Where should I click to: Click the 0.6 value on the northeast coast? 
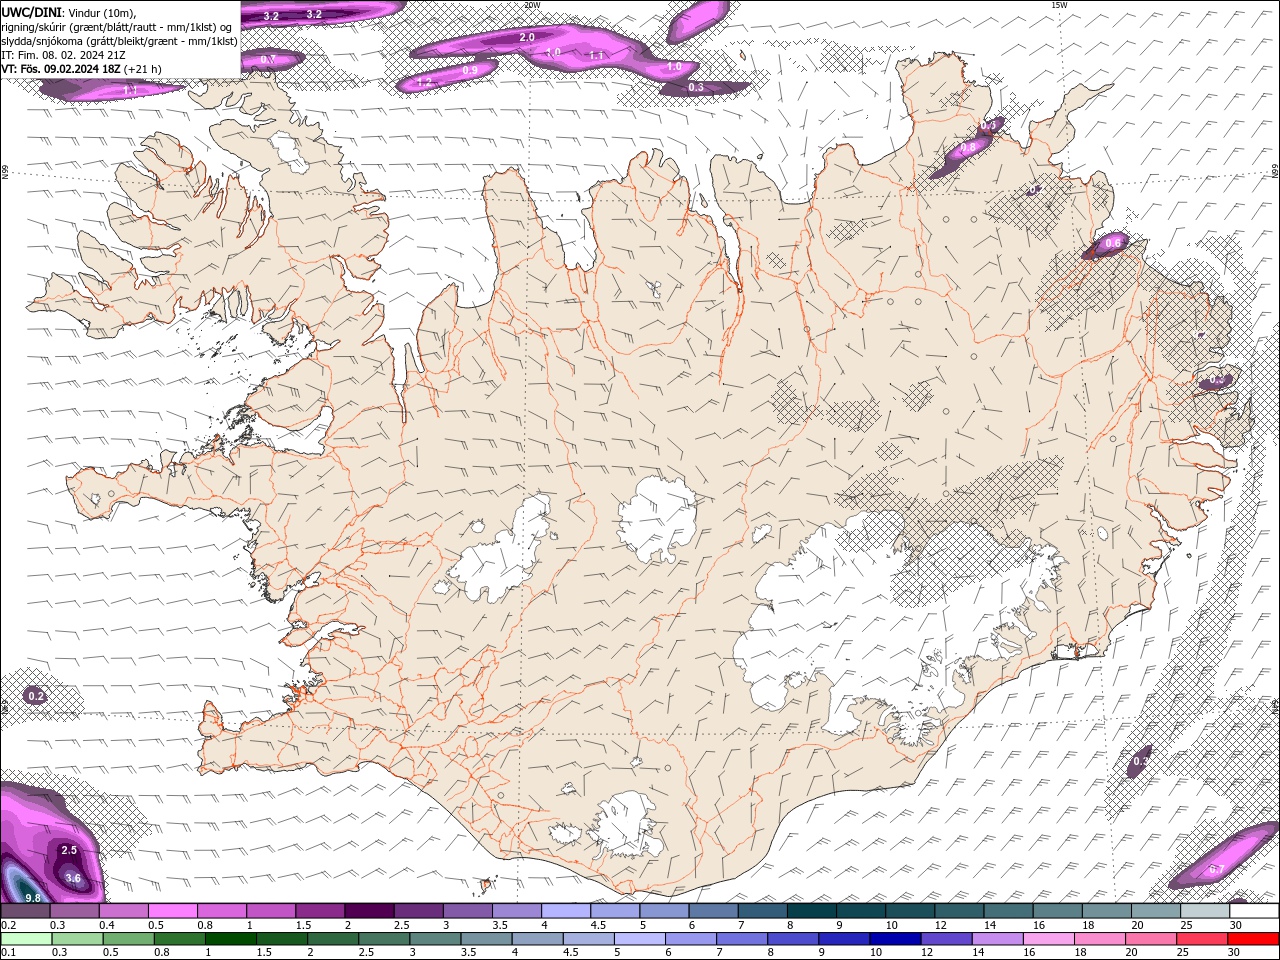pos(1112,243)
